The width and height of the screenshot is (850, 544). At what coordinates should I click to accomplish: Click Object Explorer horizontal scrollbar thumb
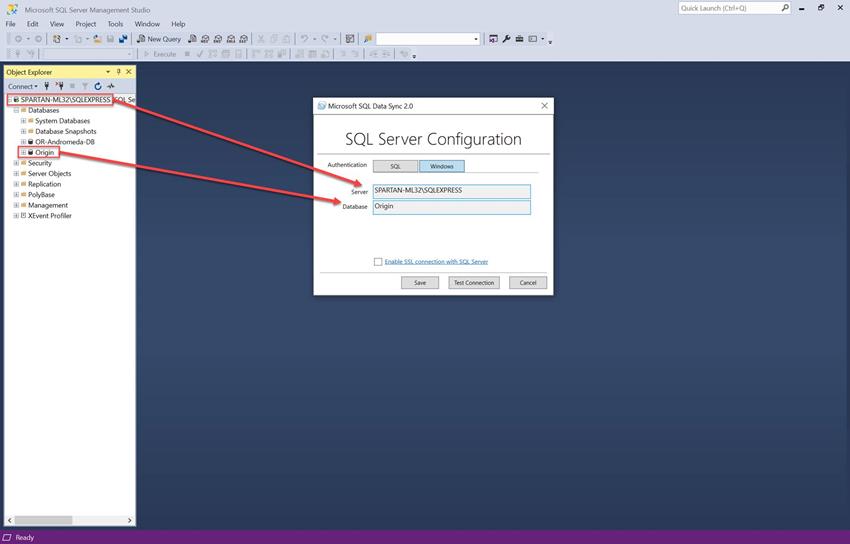tap(43, 520)
